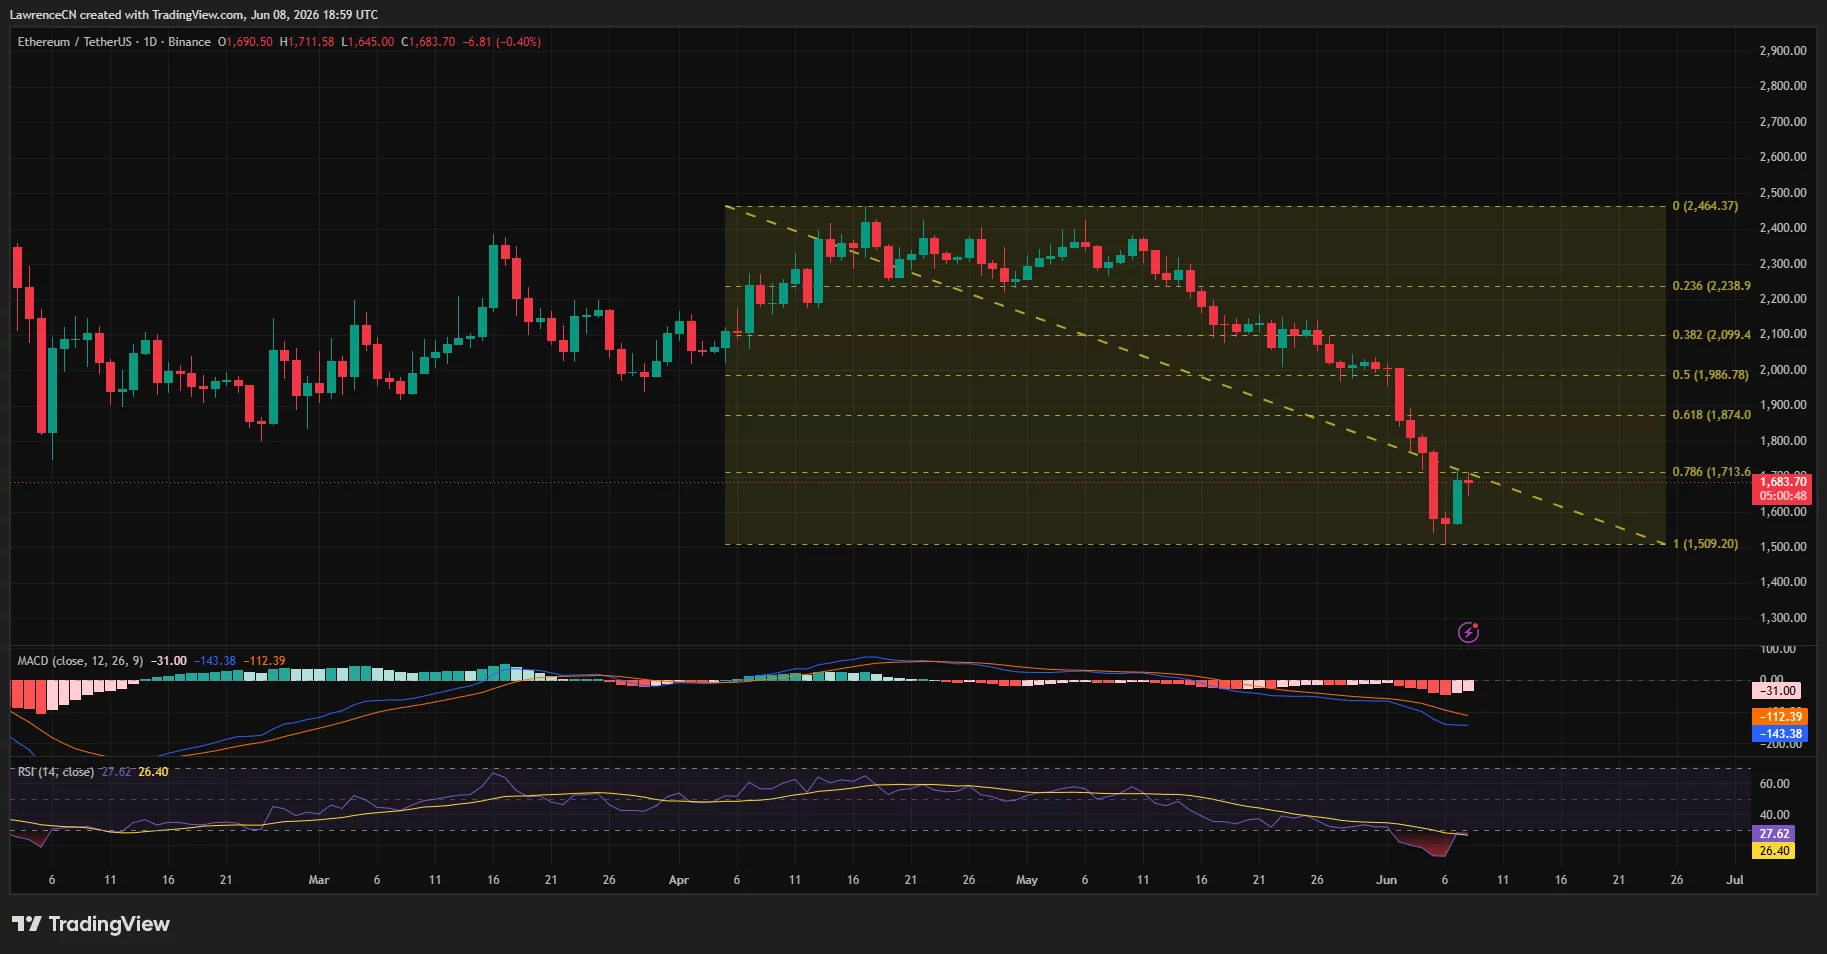
Task: Click the 2,600.00 price axis label
Action: pyautogui.click(x=1783, y=157)
